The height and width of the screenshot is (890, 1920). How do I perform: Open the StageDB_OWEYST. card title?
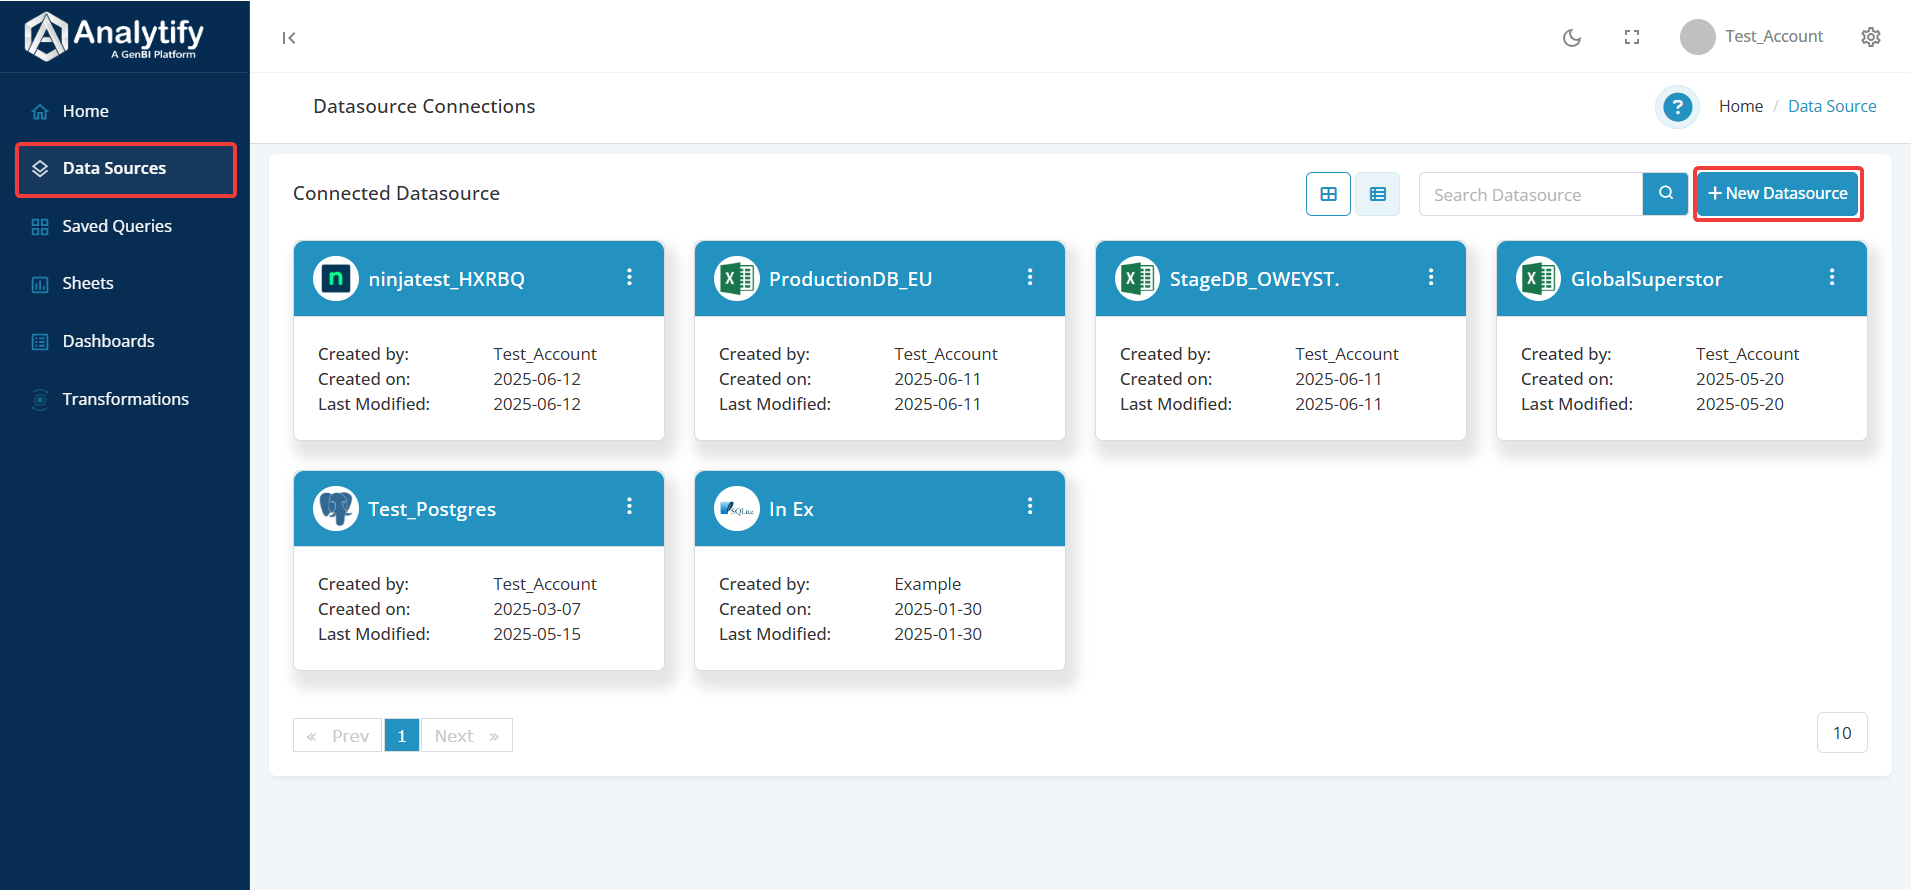pos(1255,279)
